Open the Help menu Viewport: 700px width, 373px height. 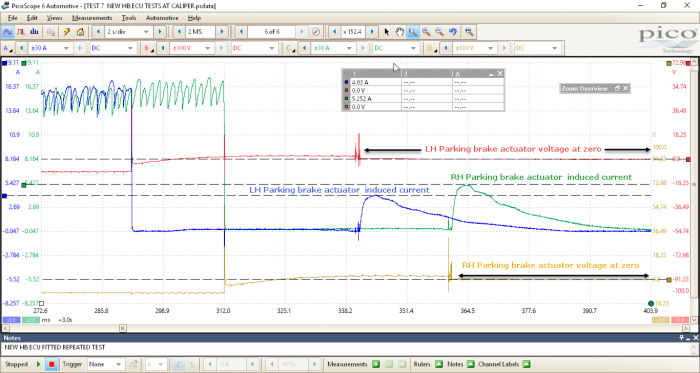click(x=194, y=18)
